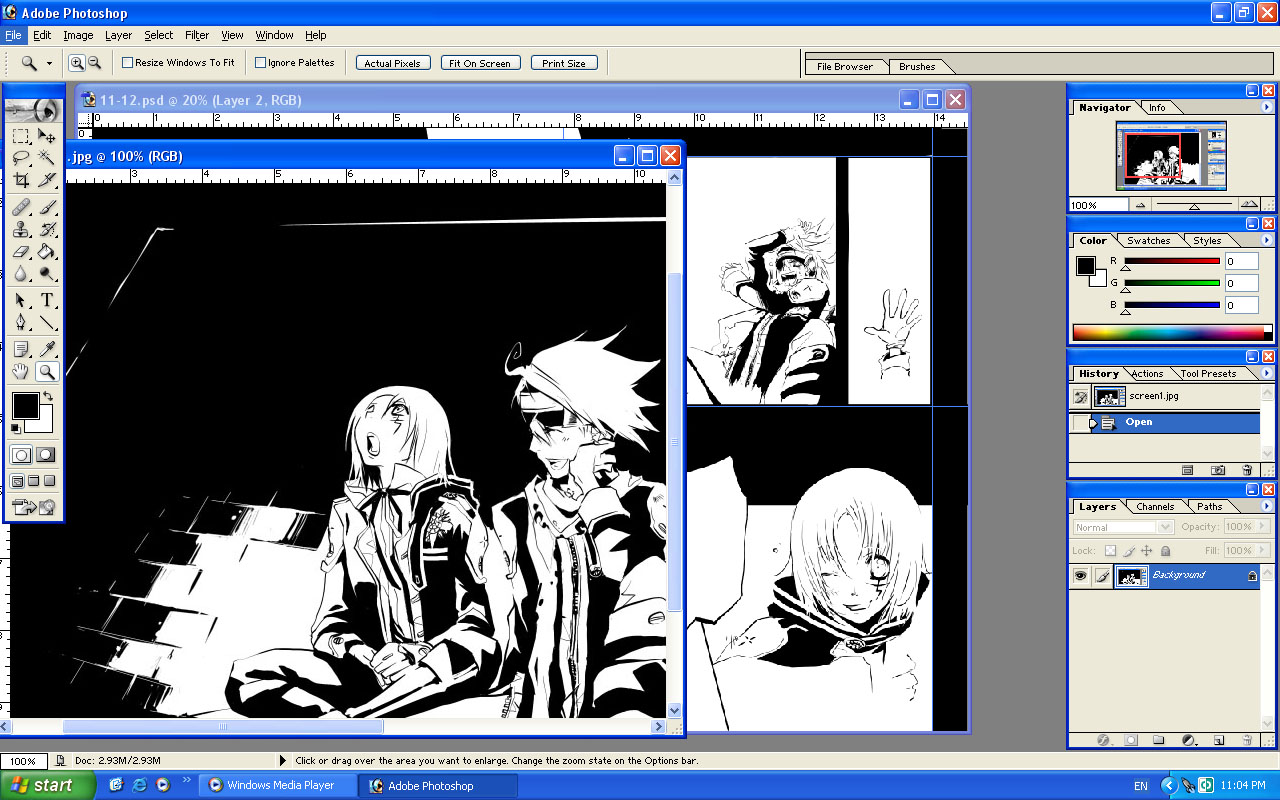The image size is (1280, 800).
Task: Select the Path Selection arrow tool
Action: tap(21, 300)
